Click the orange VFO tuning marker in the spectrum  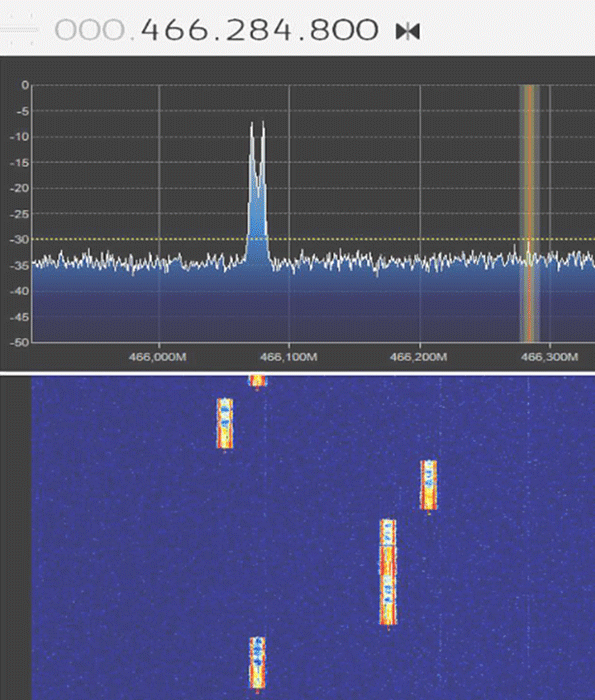529,213
